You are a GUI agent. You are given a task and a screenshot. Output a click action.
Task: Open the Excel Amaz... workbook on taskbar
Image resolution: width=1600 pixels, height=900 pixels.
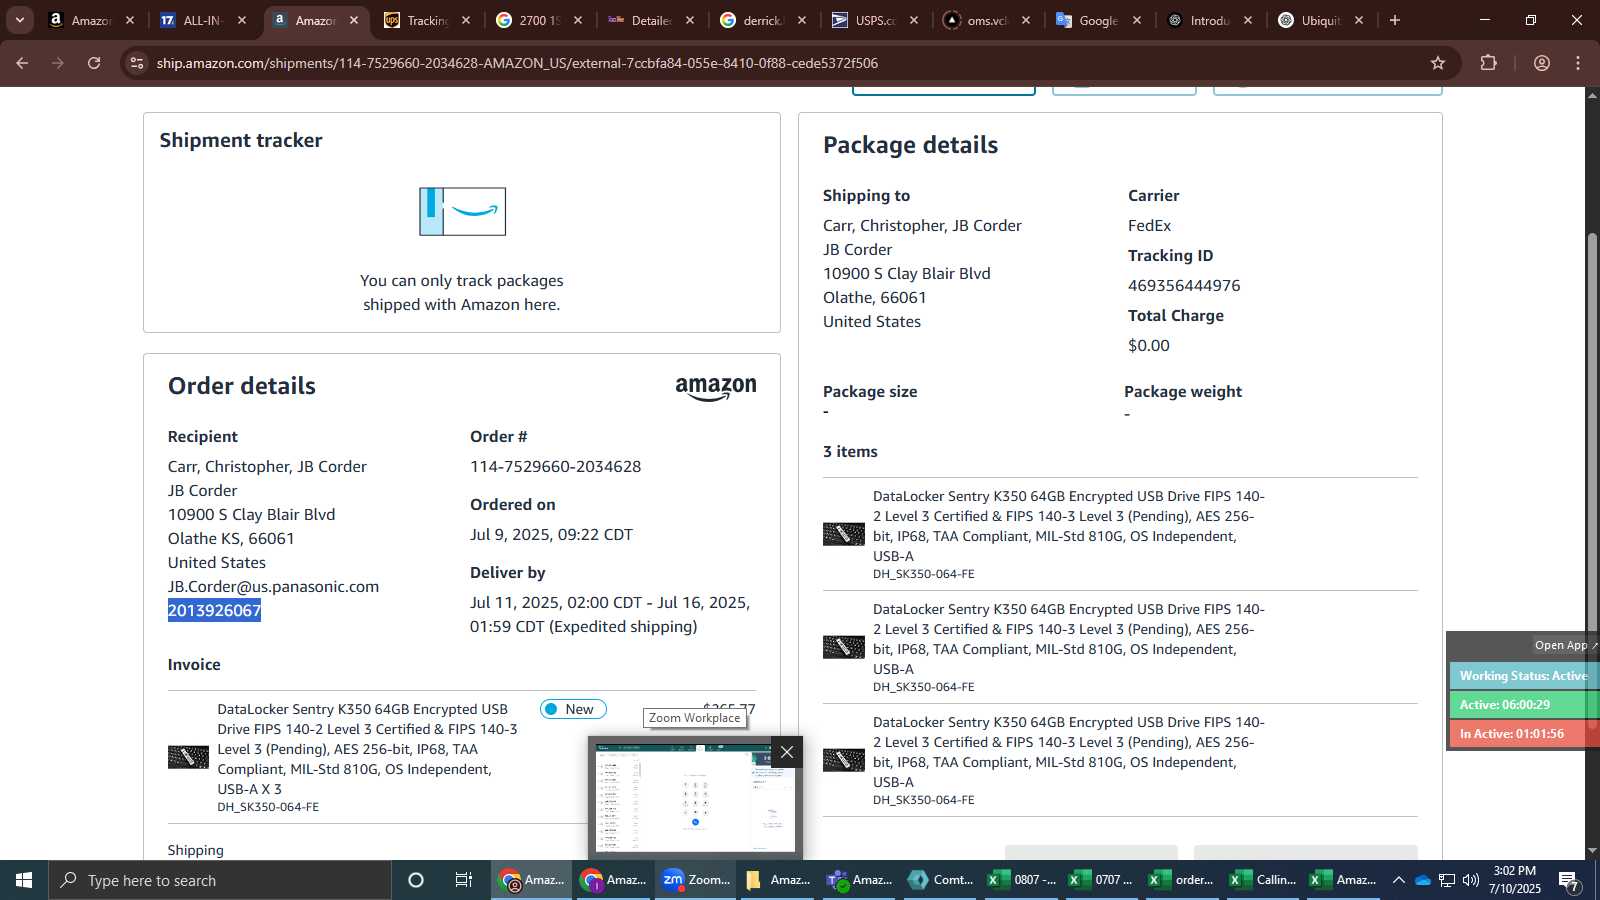point(1346,880)
